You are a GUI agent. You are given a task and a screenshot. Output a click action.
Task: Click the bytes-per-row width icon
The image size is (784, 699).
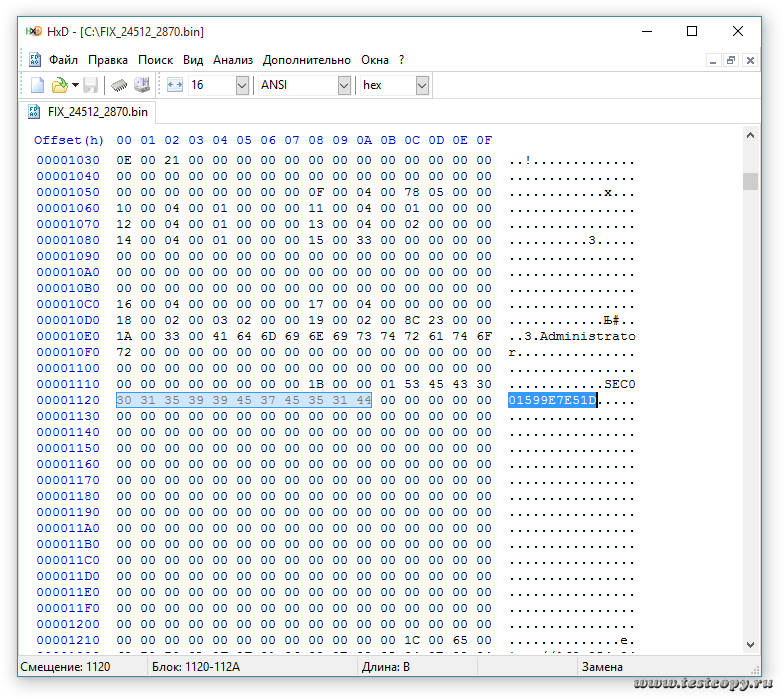pyautogui.click(x=174, y=86)
